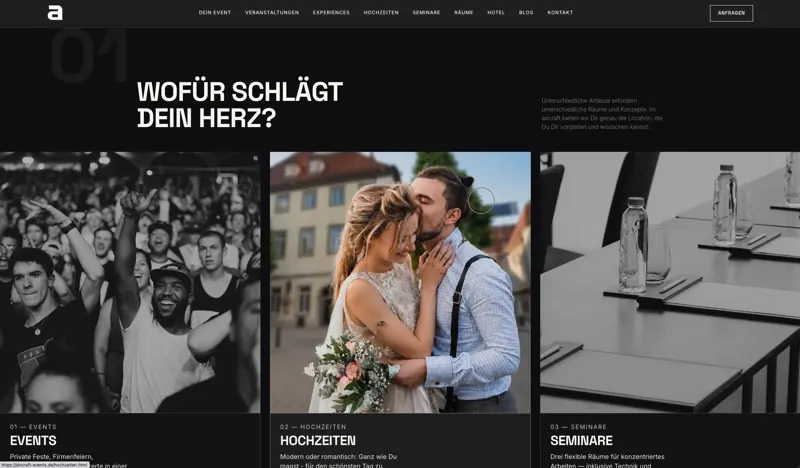Click the HOCHZEITEN card heading
The height and width of the screenshot is (468, 800).
pyautogui.click(x=318, y=440)
